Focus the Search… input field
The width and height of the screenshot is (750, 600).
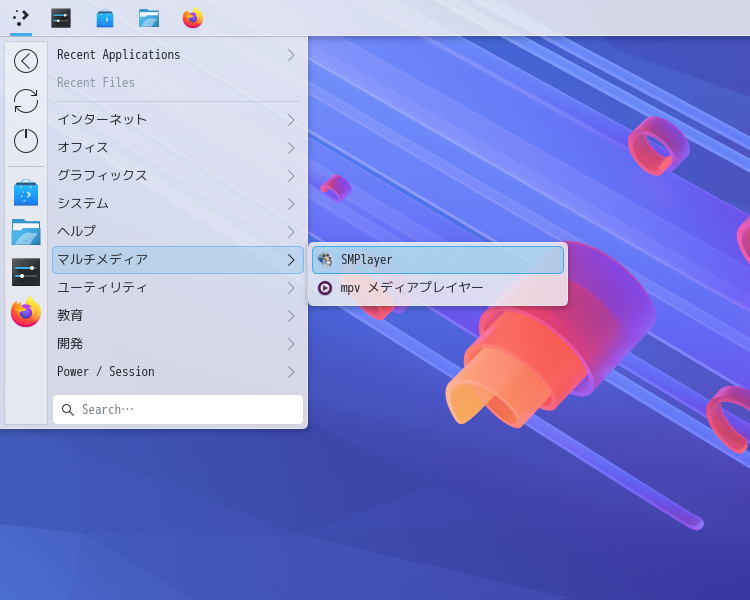point(178,410)
